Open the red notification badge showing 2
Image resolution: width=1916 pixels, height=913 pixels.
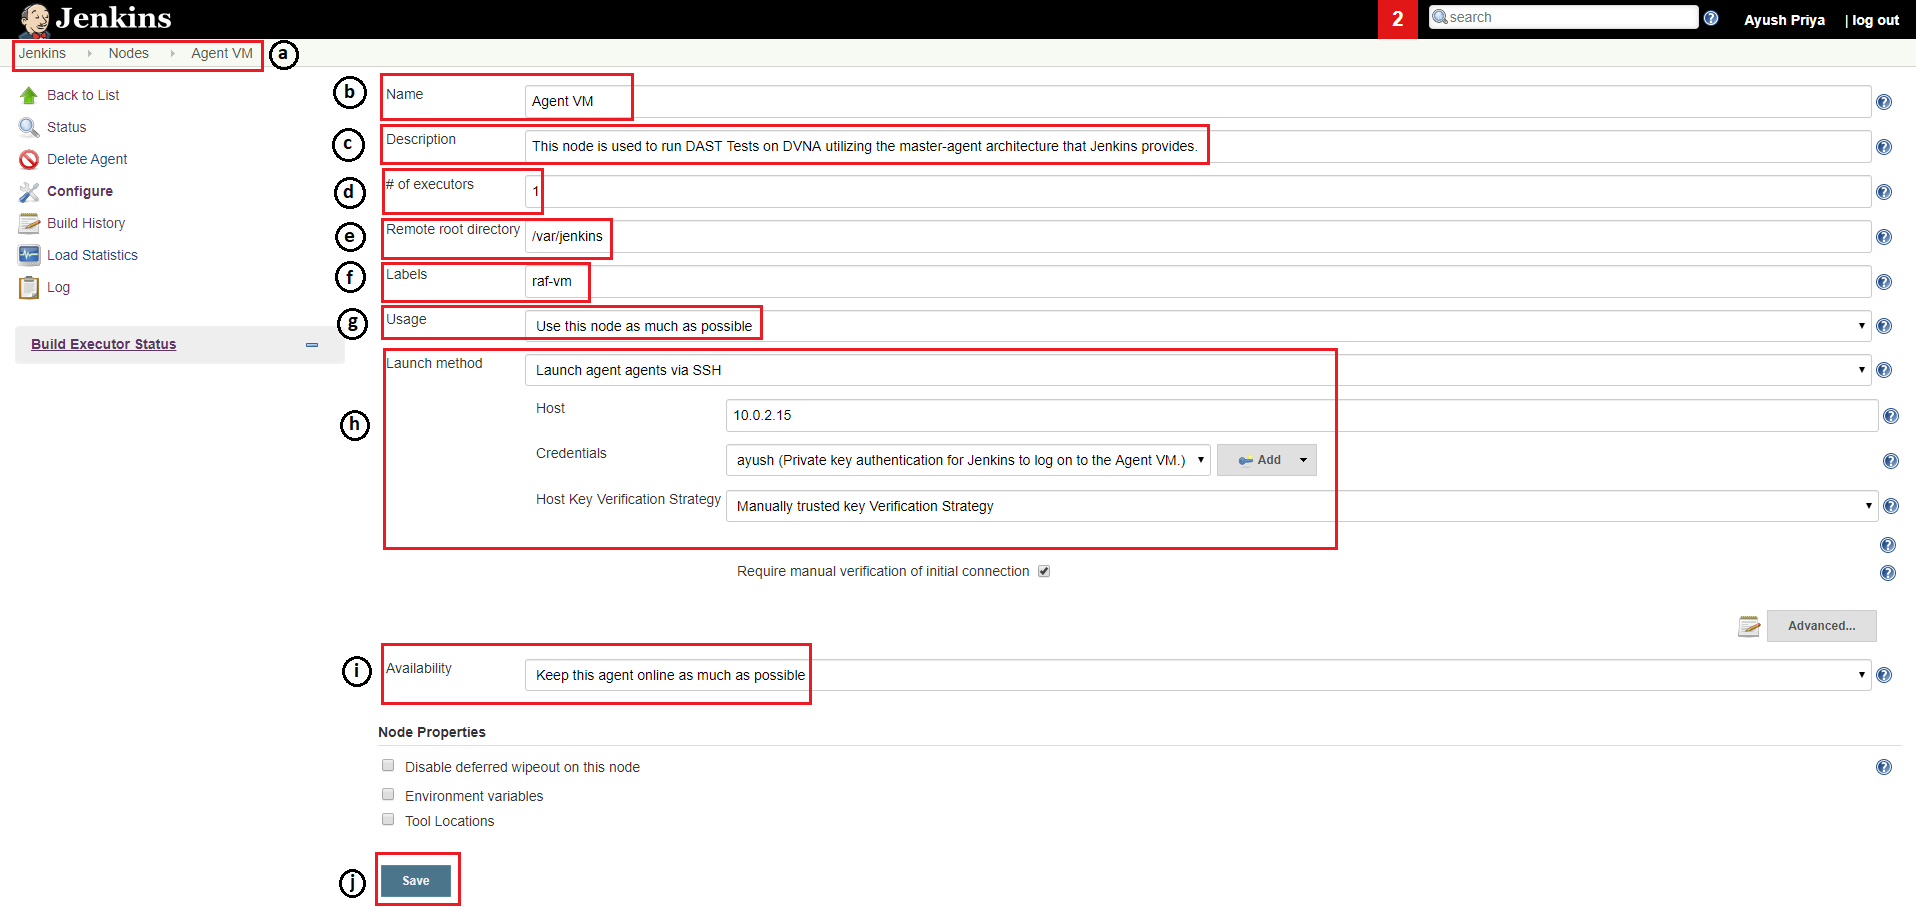tap(1397, 19)
